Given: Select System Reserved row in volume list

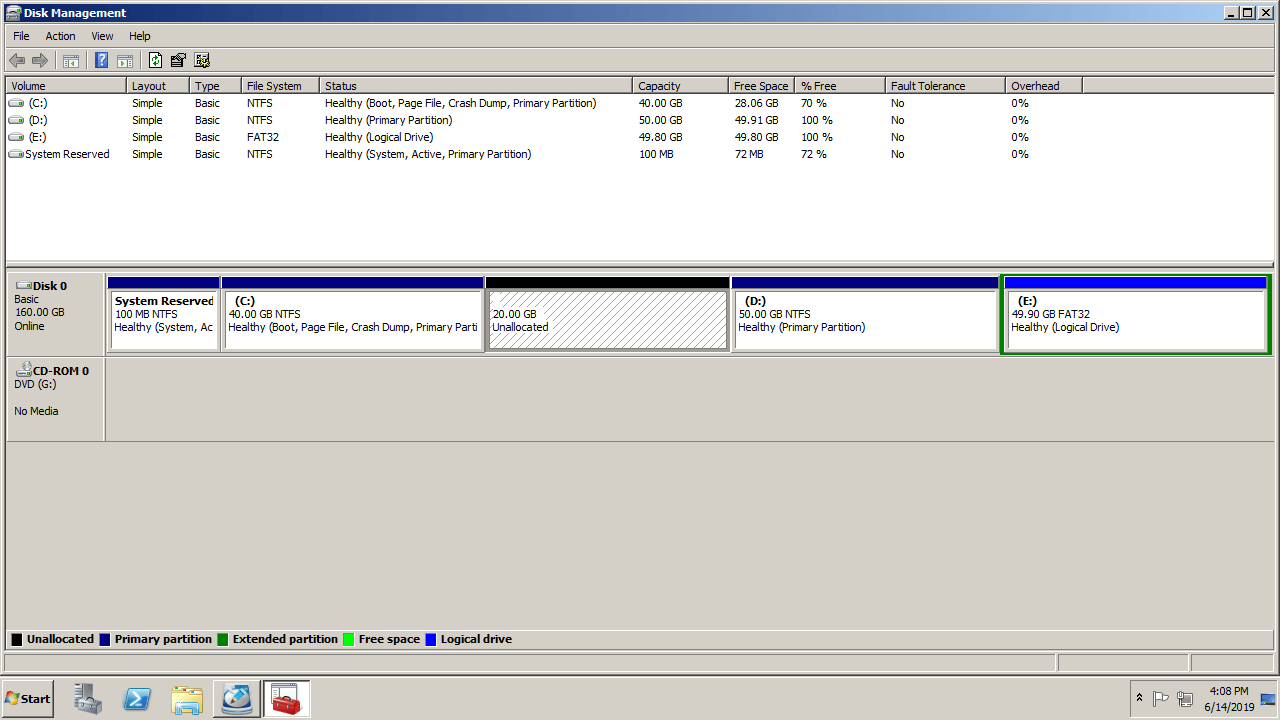Looking at the screenshot, I should tap(67, 154).
